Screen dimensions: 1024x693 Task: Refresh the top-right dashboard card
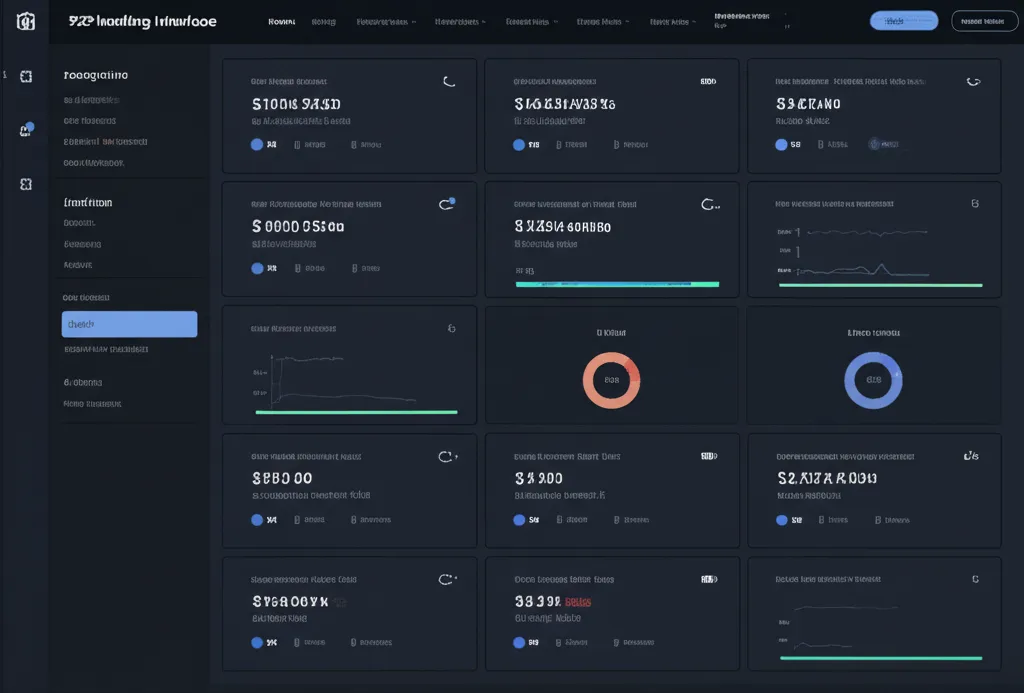pyautogui.click(x=973, y=82)
